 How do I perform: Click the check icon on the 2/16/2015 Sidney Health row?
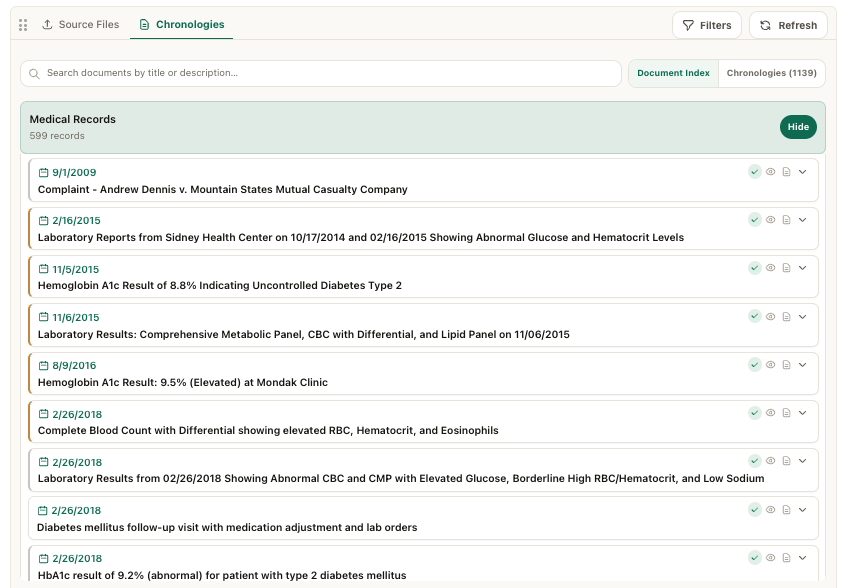click(x=755, y=219)
